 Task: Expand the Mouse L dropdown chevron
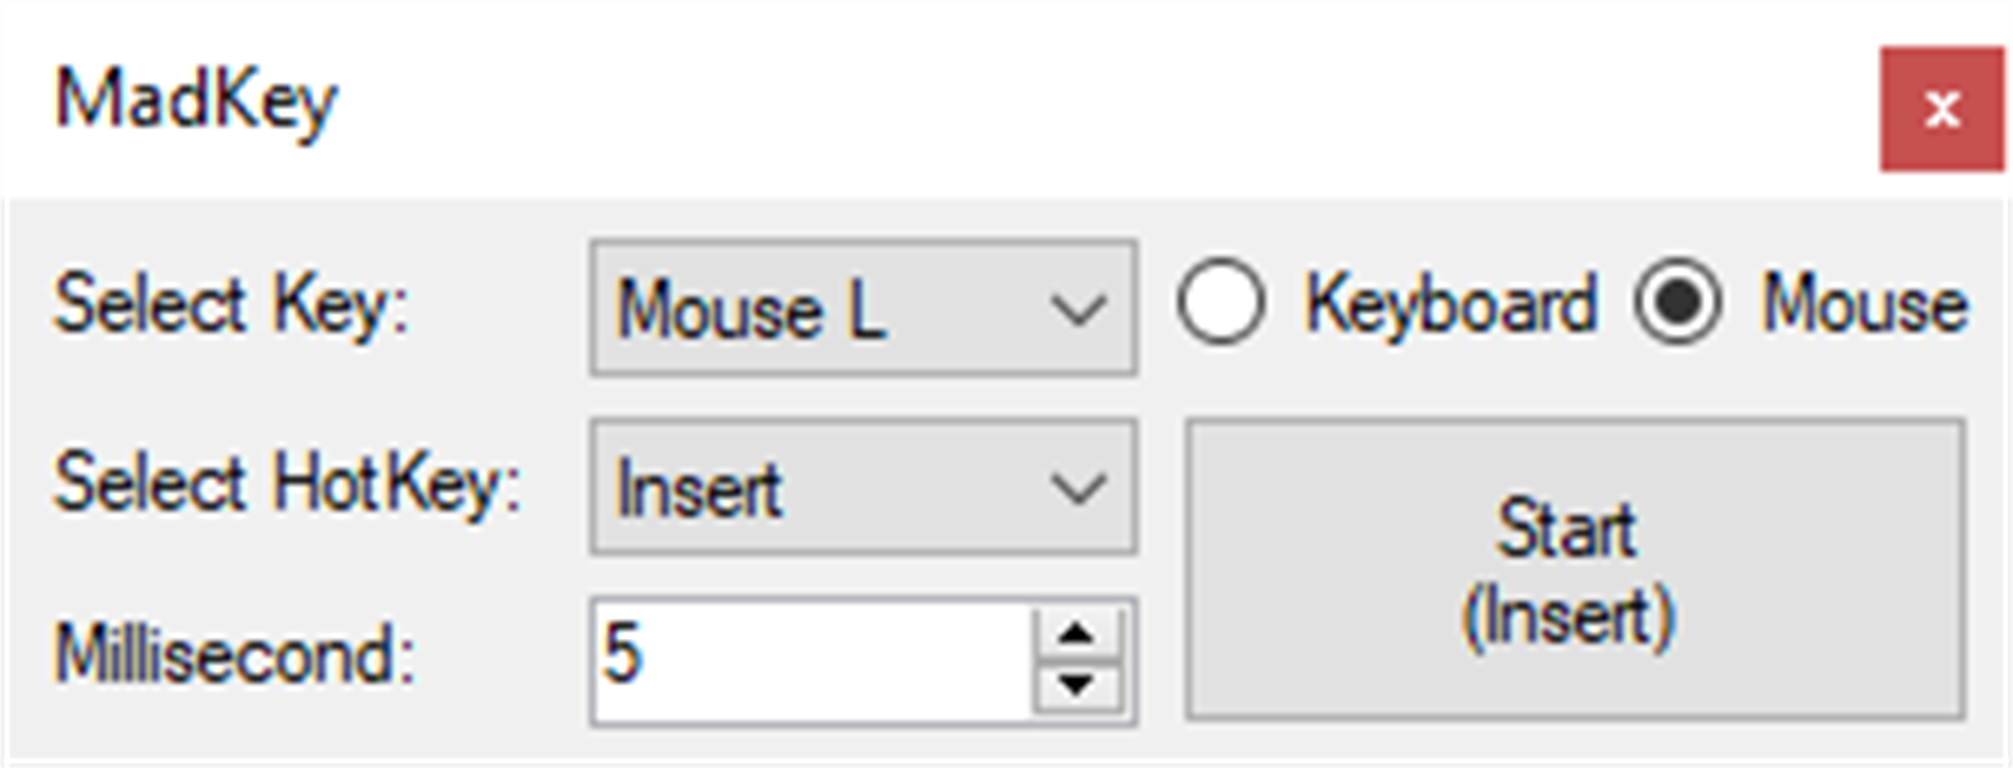pyautogui.click(x=1078, y=310)
